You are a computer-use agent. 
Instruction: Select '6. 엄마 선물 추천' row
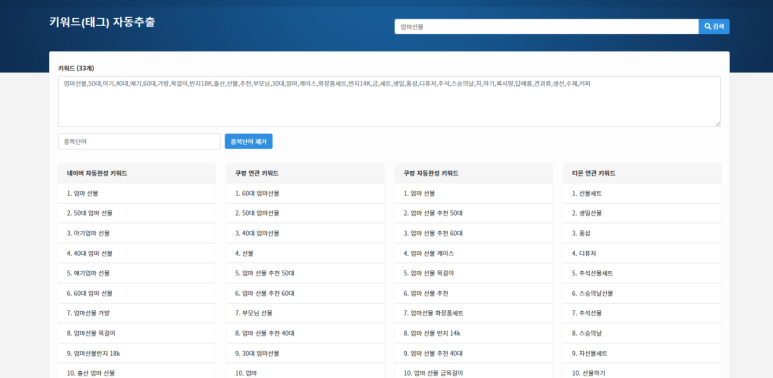click(473, 293)
